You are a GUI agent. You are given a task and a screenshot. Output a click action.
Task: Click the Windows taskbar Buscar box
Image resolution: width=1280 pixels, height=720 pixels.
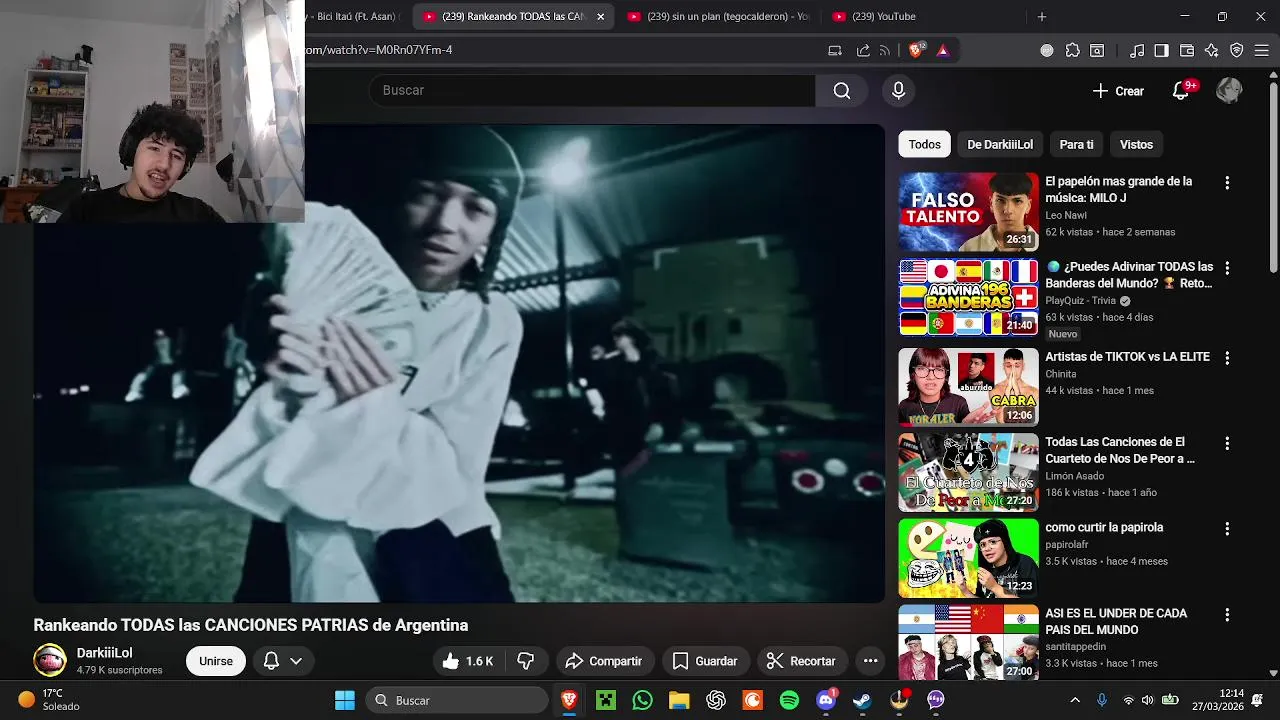[457, 700]
